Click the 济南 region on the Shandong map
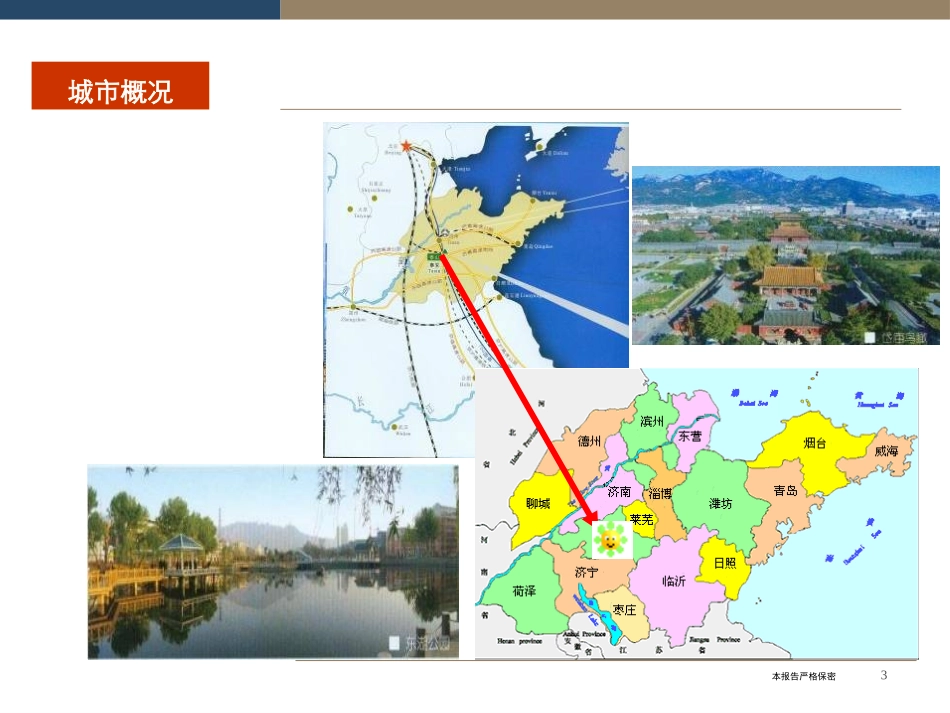This screenshot has width=950, height=713. (x=619, y=491)
